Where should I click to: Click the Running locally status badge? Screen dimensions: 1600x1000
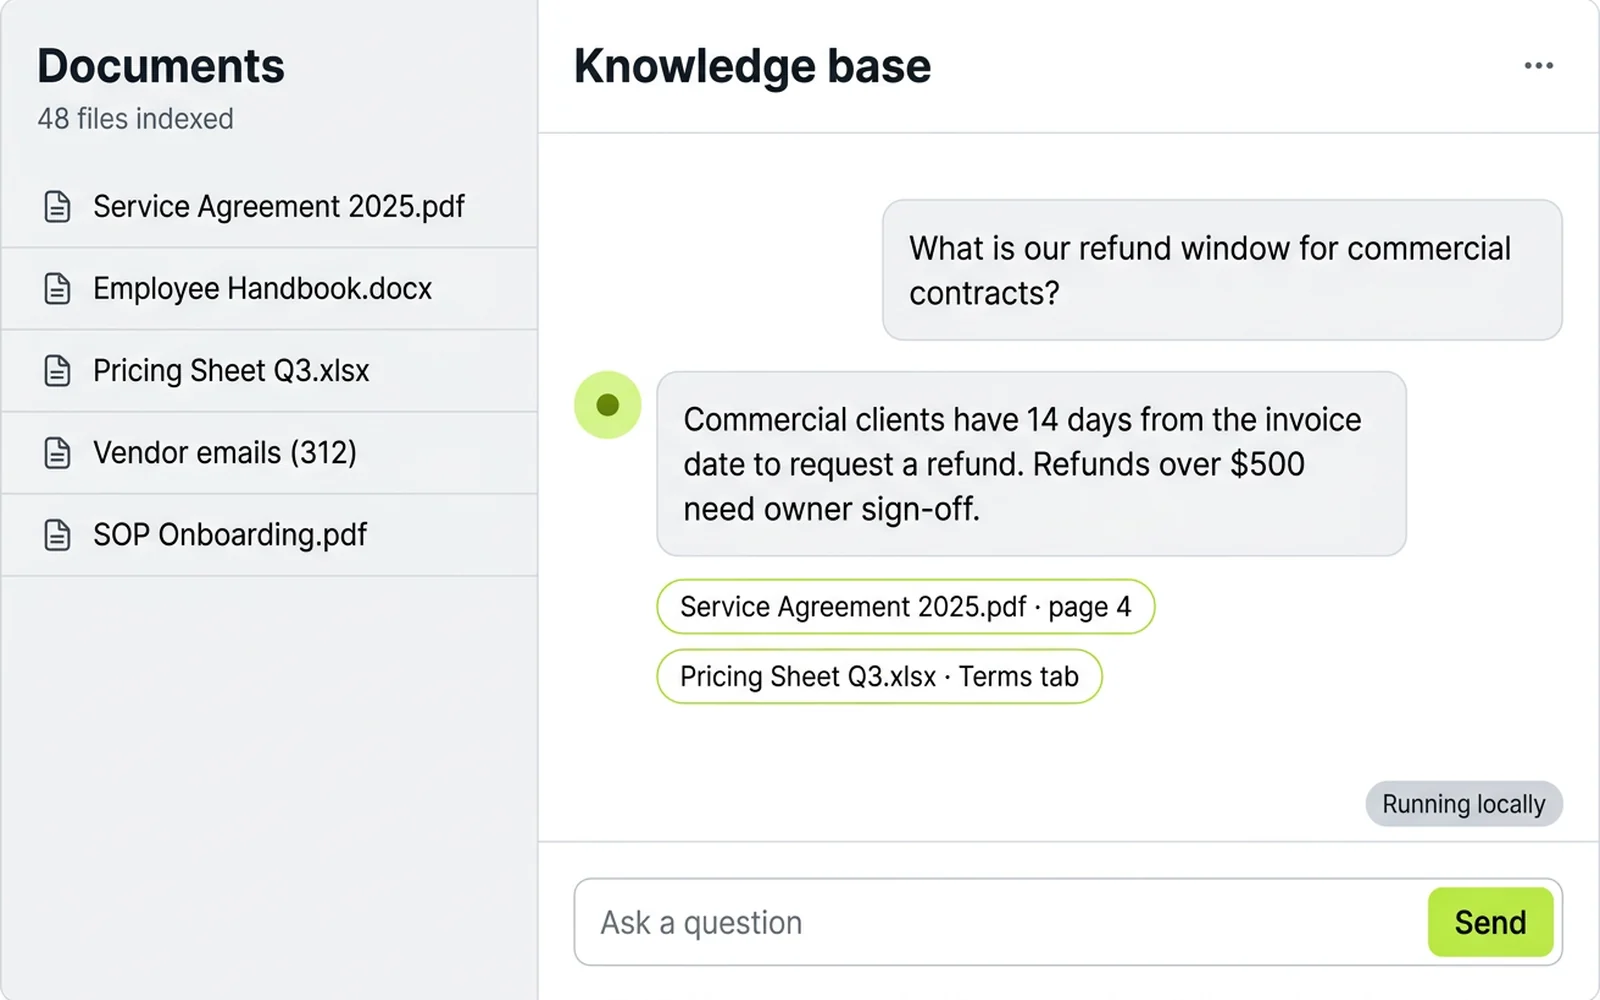point(1464,804)
